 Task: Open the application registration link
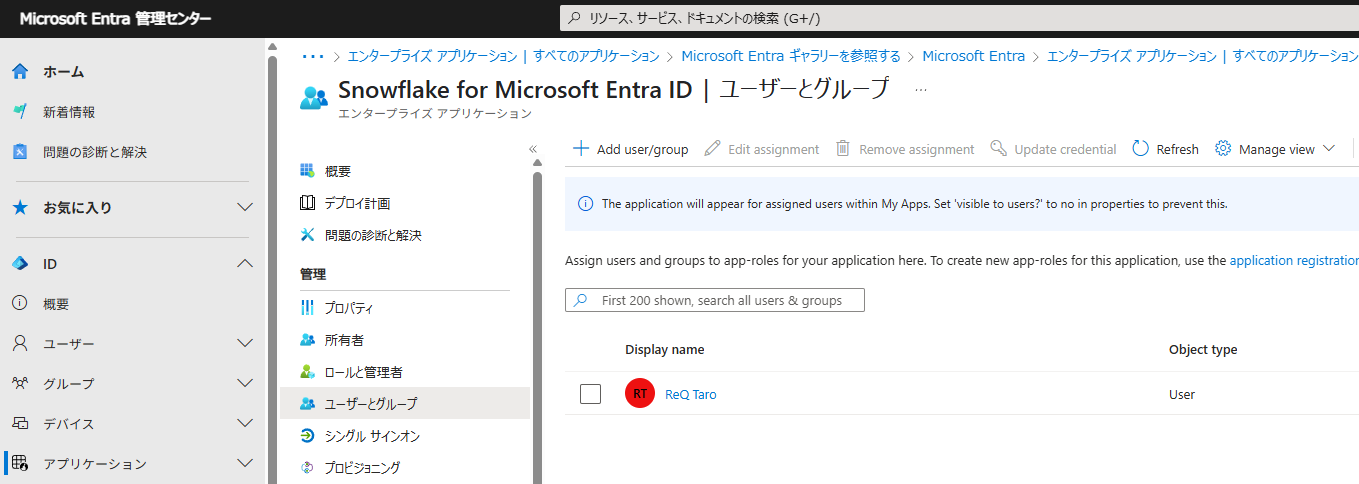1294,260
